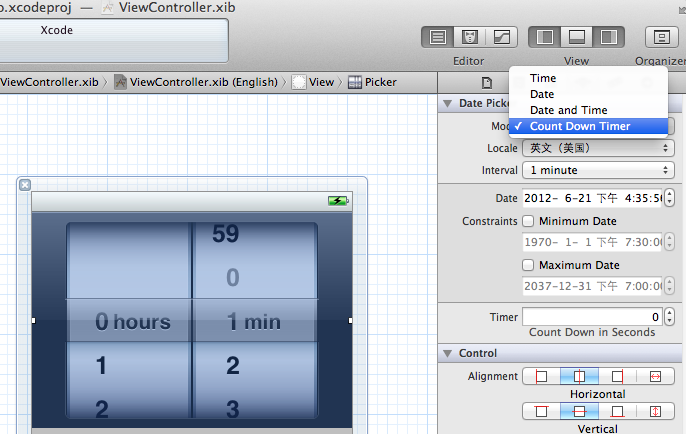The width and height of the screenshot is (686, 434).
Task: Click the left resize handle of picker
Action: point(33,321)
